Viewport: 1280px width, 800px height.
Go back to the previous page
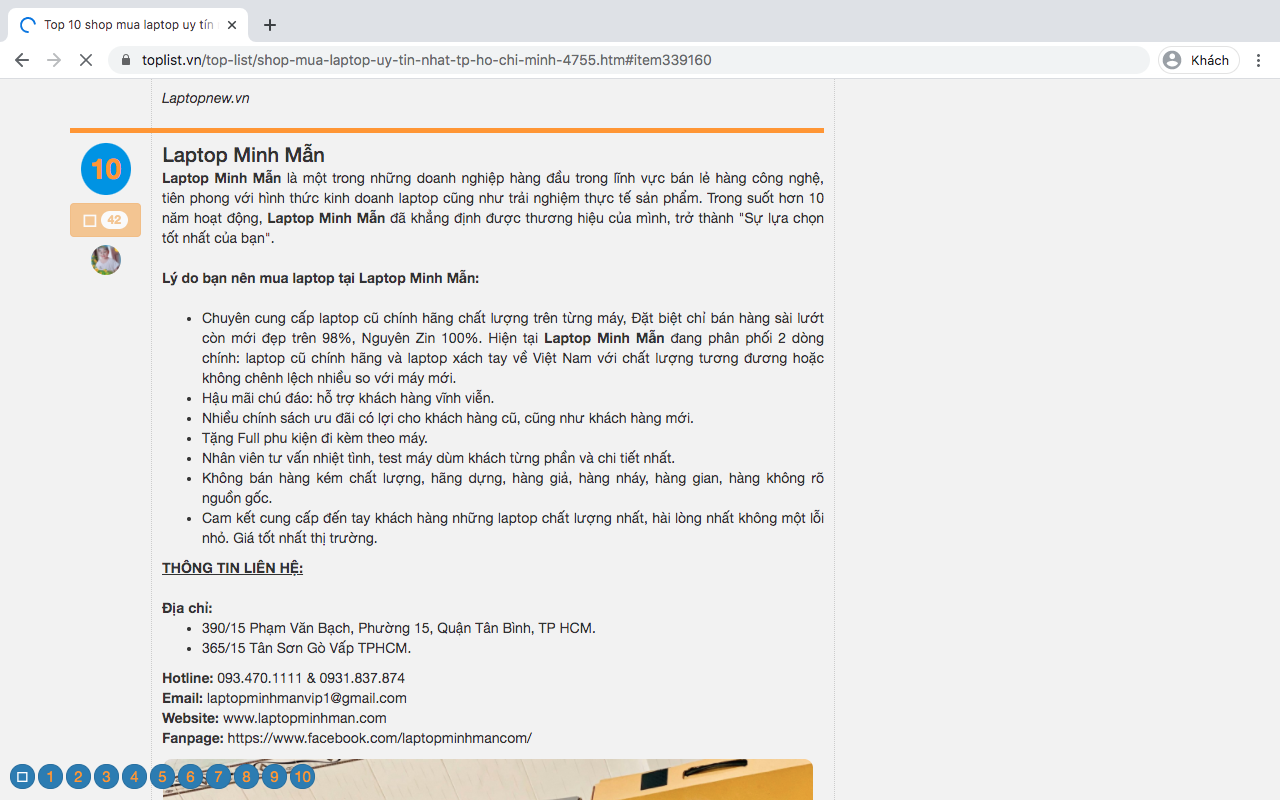[x=22, y=60]
